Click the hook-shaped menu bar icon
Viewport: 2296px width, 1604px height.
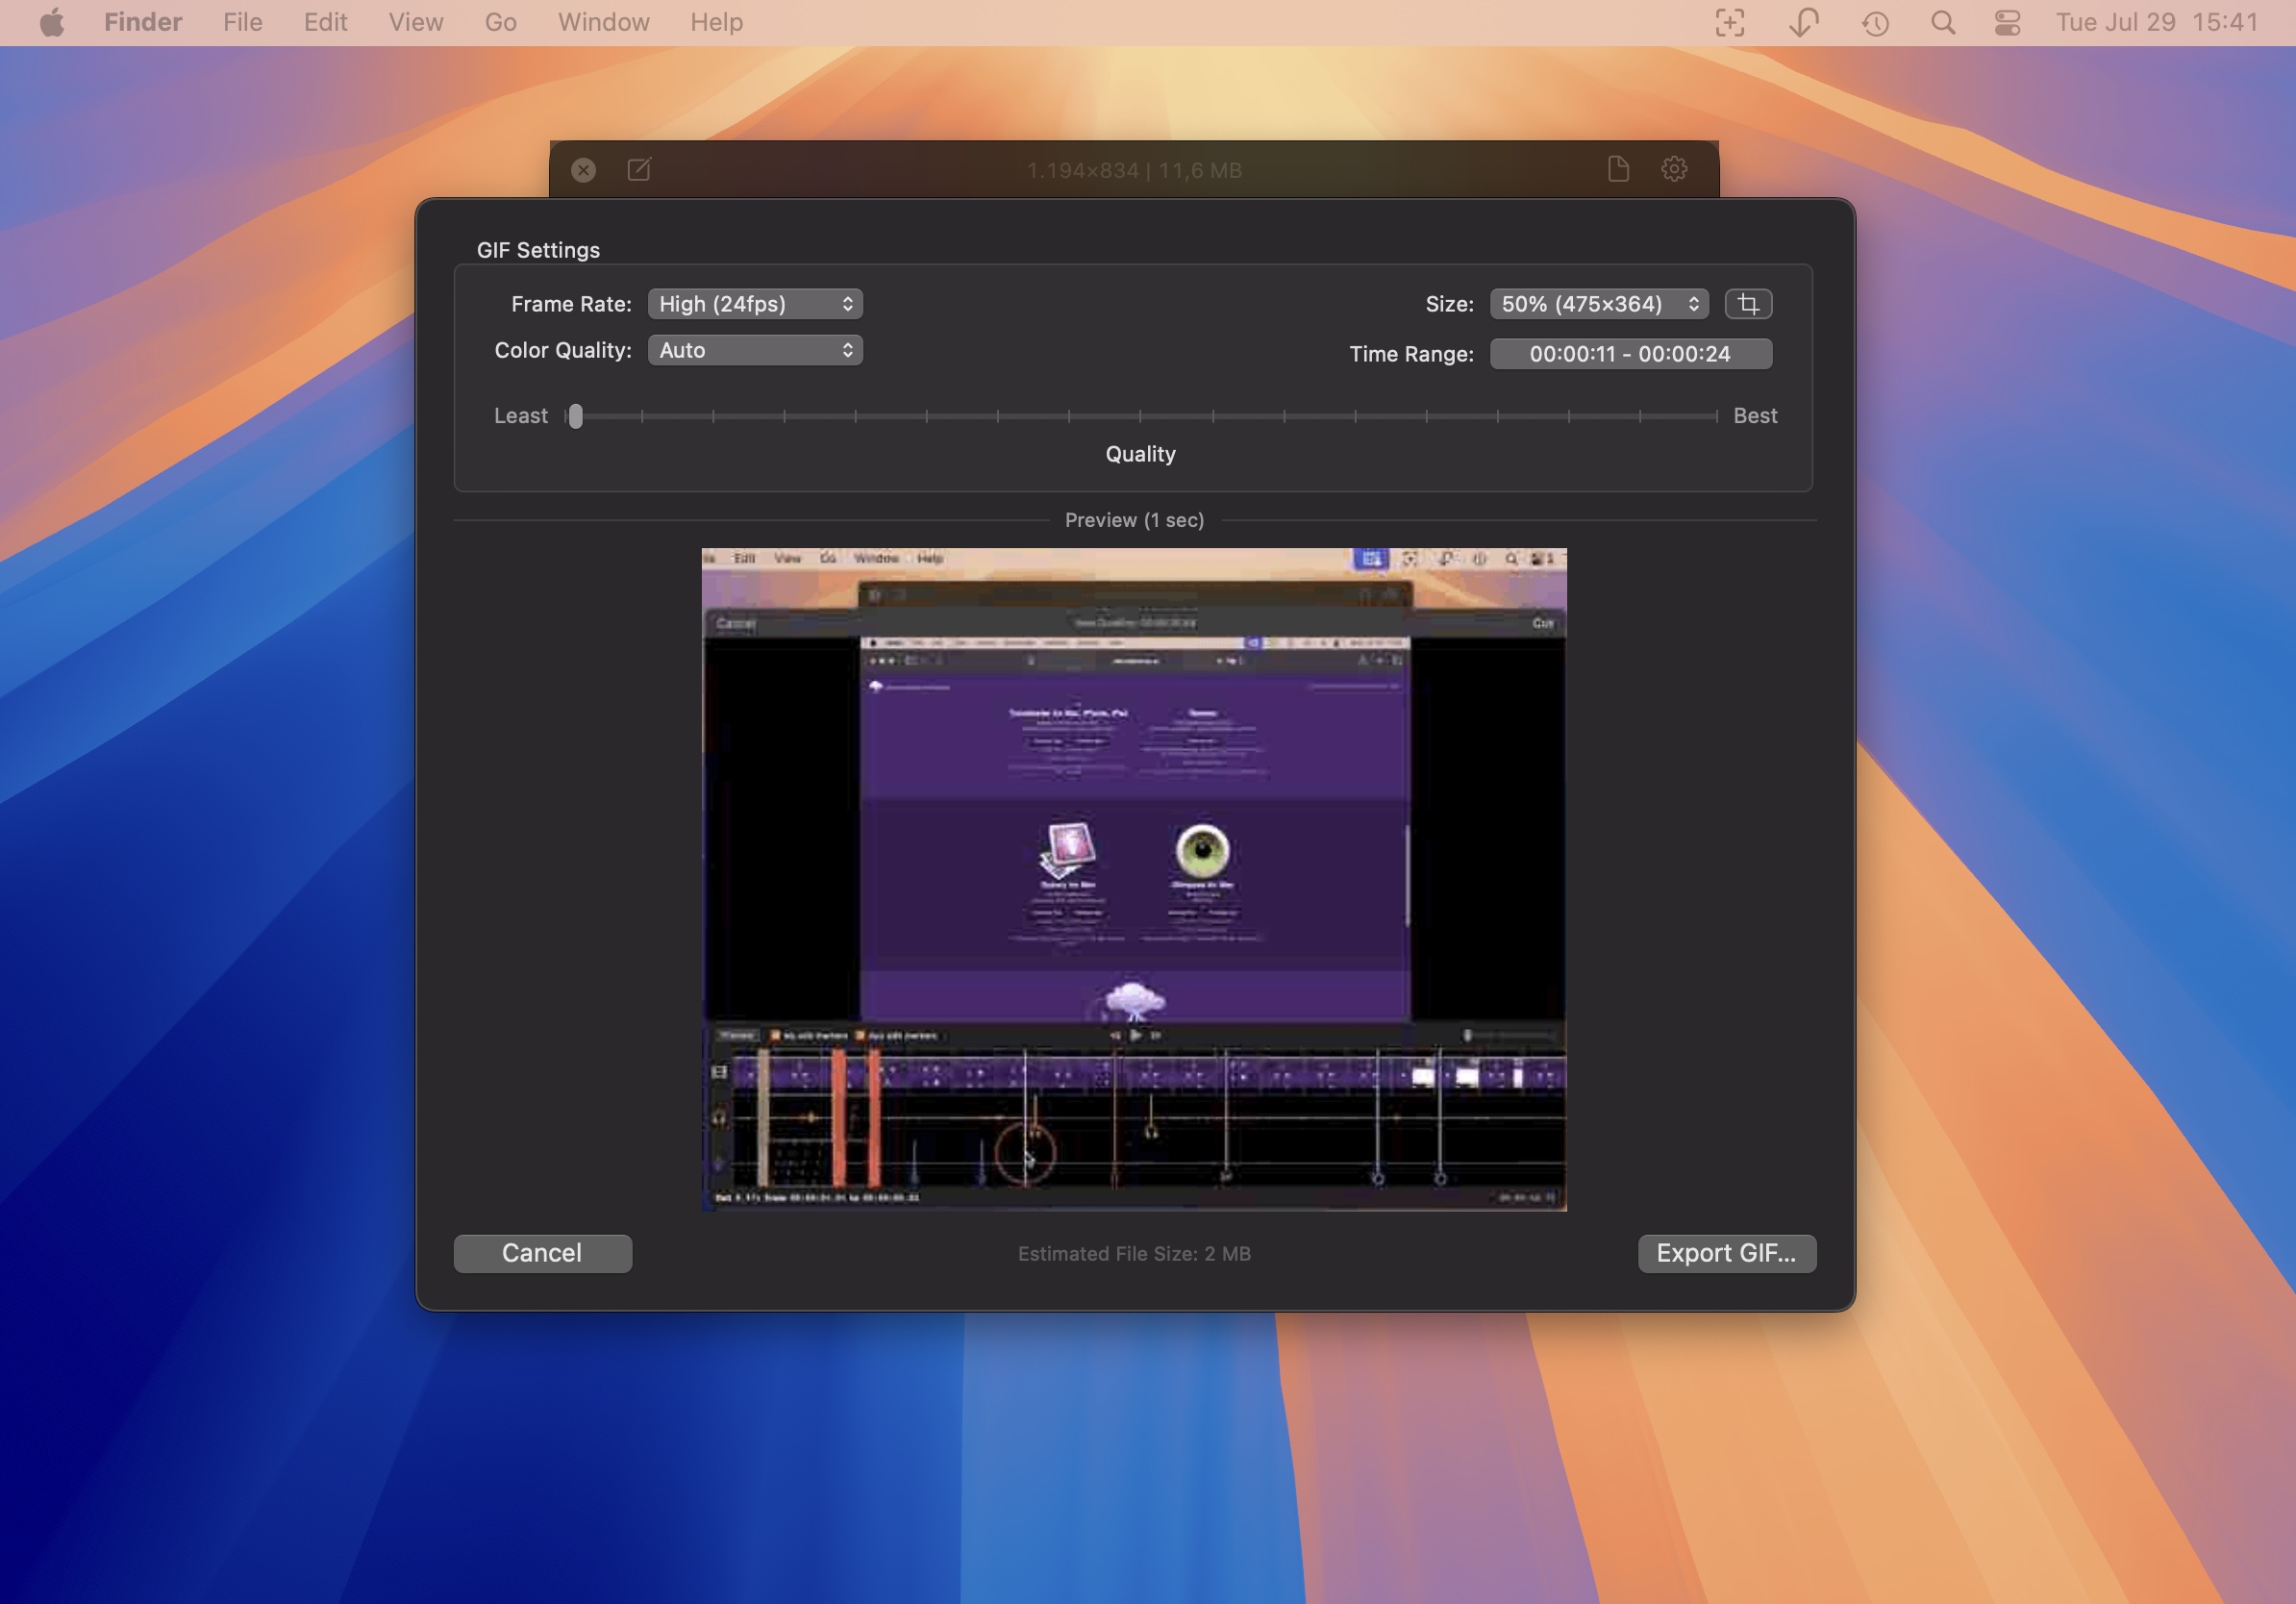click(x=1803, y=22)
